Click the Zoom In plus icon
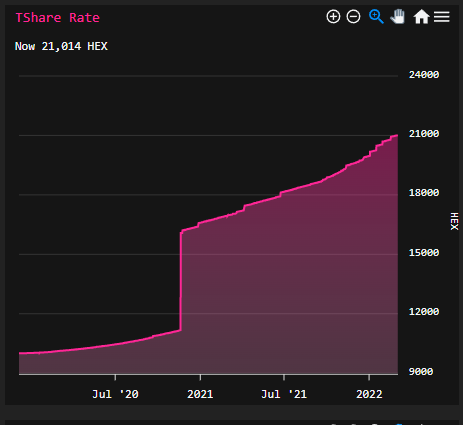The image size is (463, 425). (x=333, y=16)
